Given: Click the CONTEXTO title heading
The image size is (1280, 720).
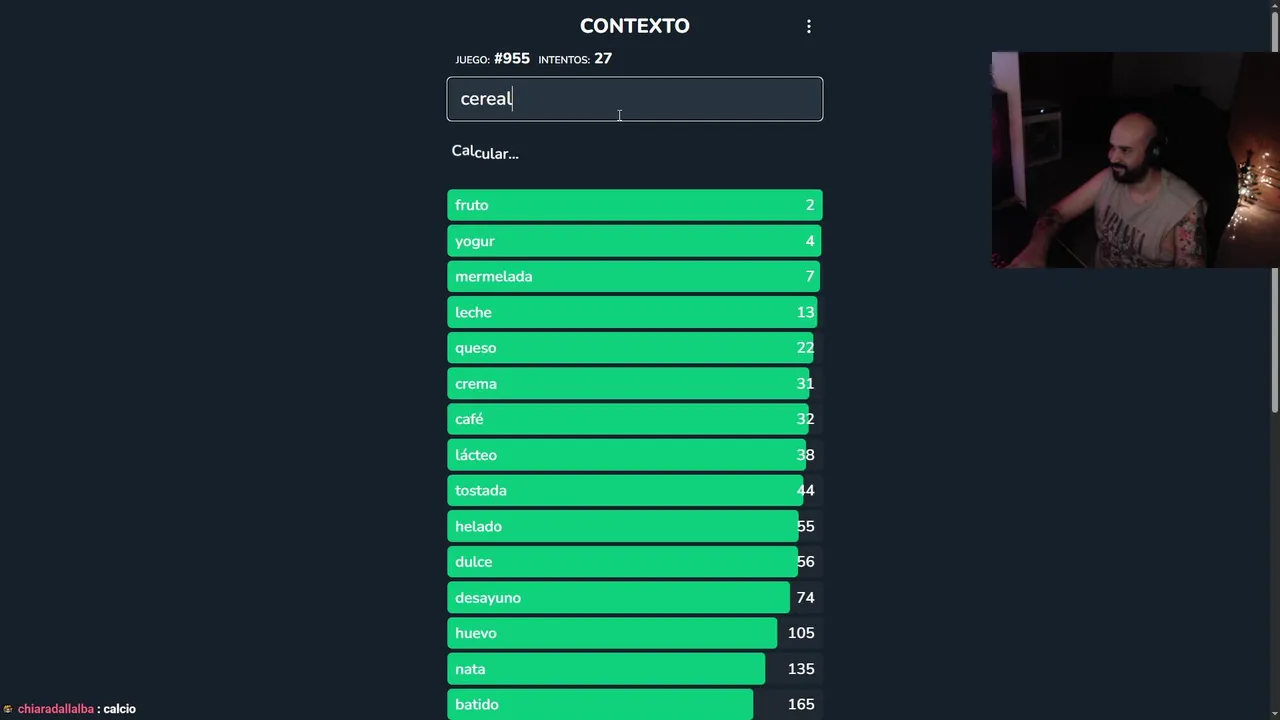Looking at the screenshot, I should coord(634,26).
